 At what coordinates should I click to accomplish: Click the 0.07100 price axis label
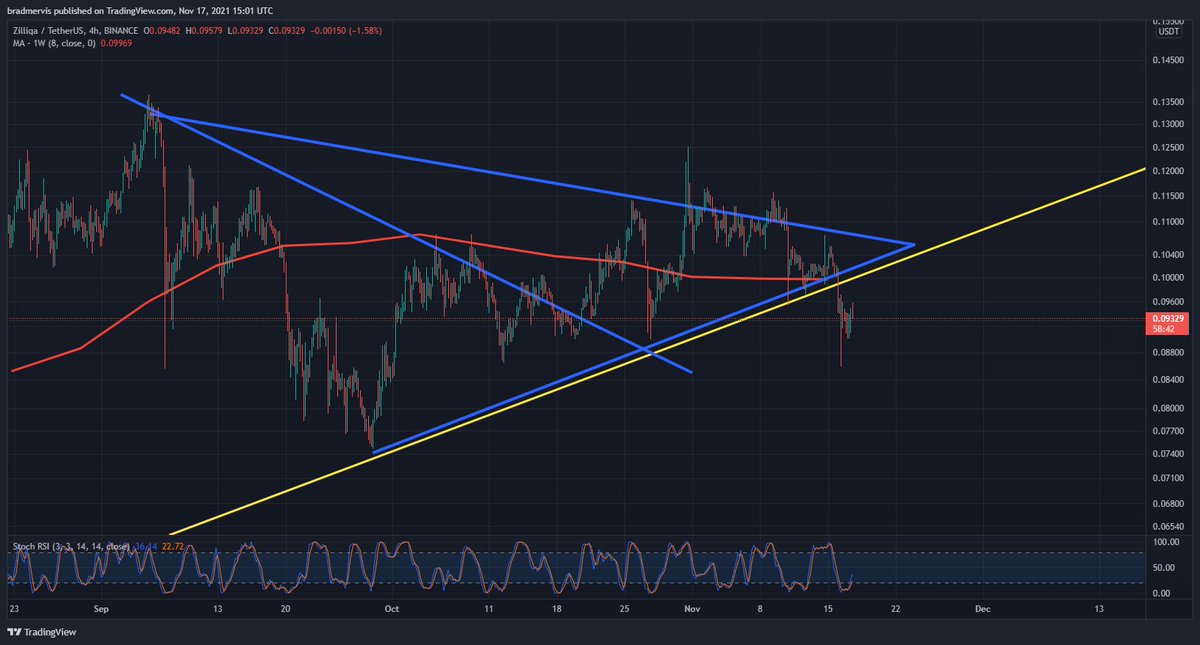1168,477
